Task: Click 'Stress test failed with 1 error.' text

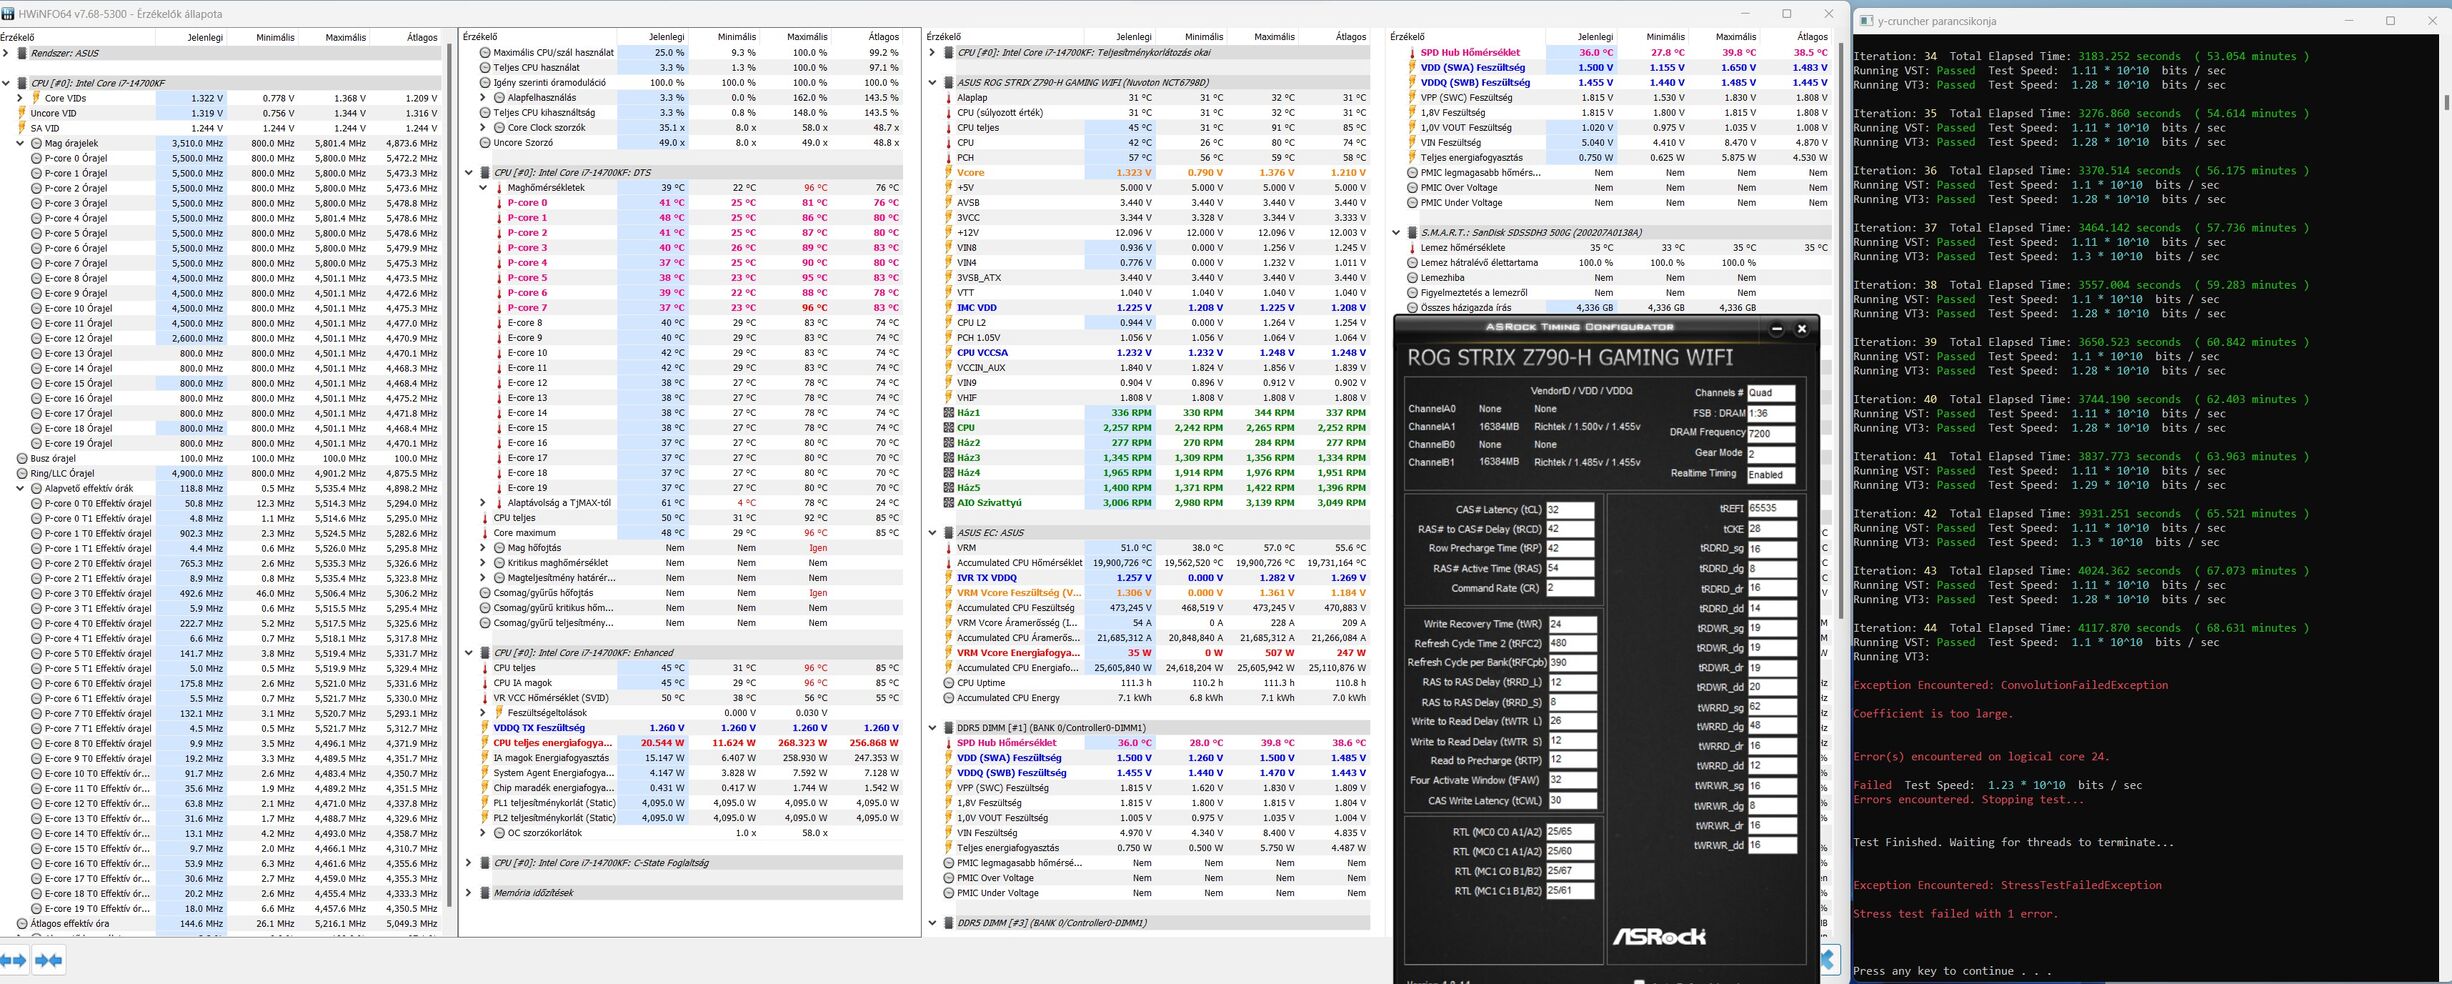Action: click(1955, 914)
